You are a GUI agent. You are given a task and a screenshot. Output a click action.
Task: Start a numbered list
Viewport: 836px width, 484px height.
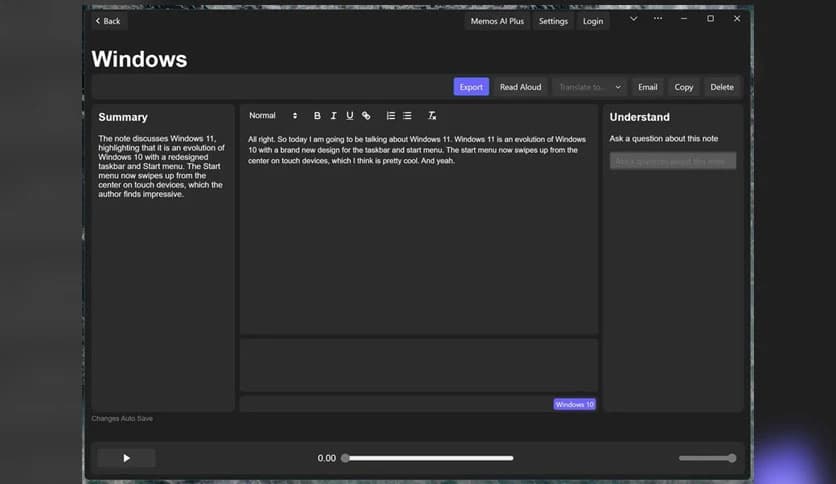point(391,116)
